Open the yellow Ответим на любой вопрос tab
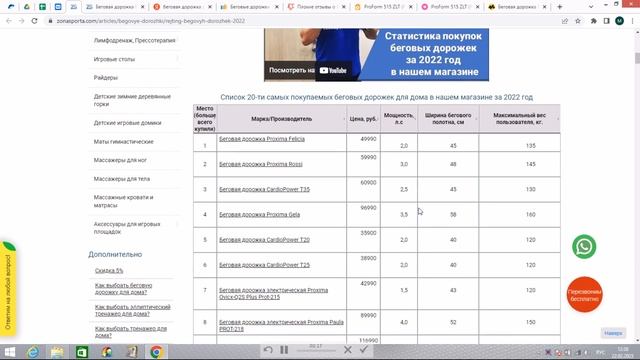Viewport: 640px width, 360px height. (8, 289)
